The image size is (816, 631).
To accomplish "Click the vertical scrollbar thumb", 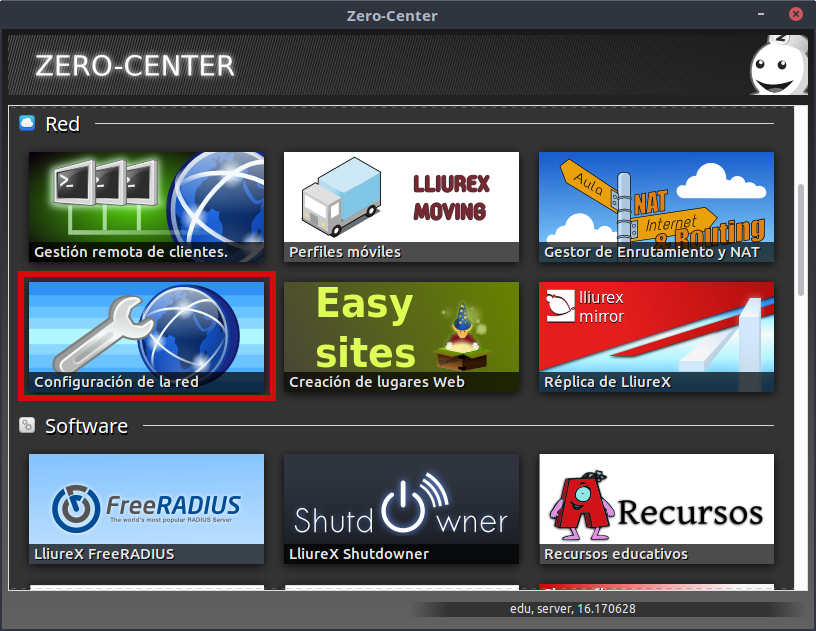I will pyautogui.click(x=800, y=238).
